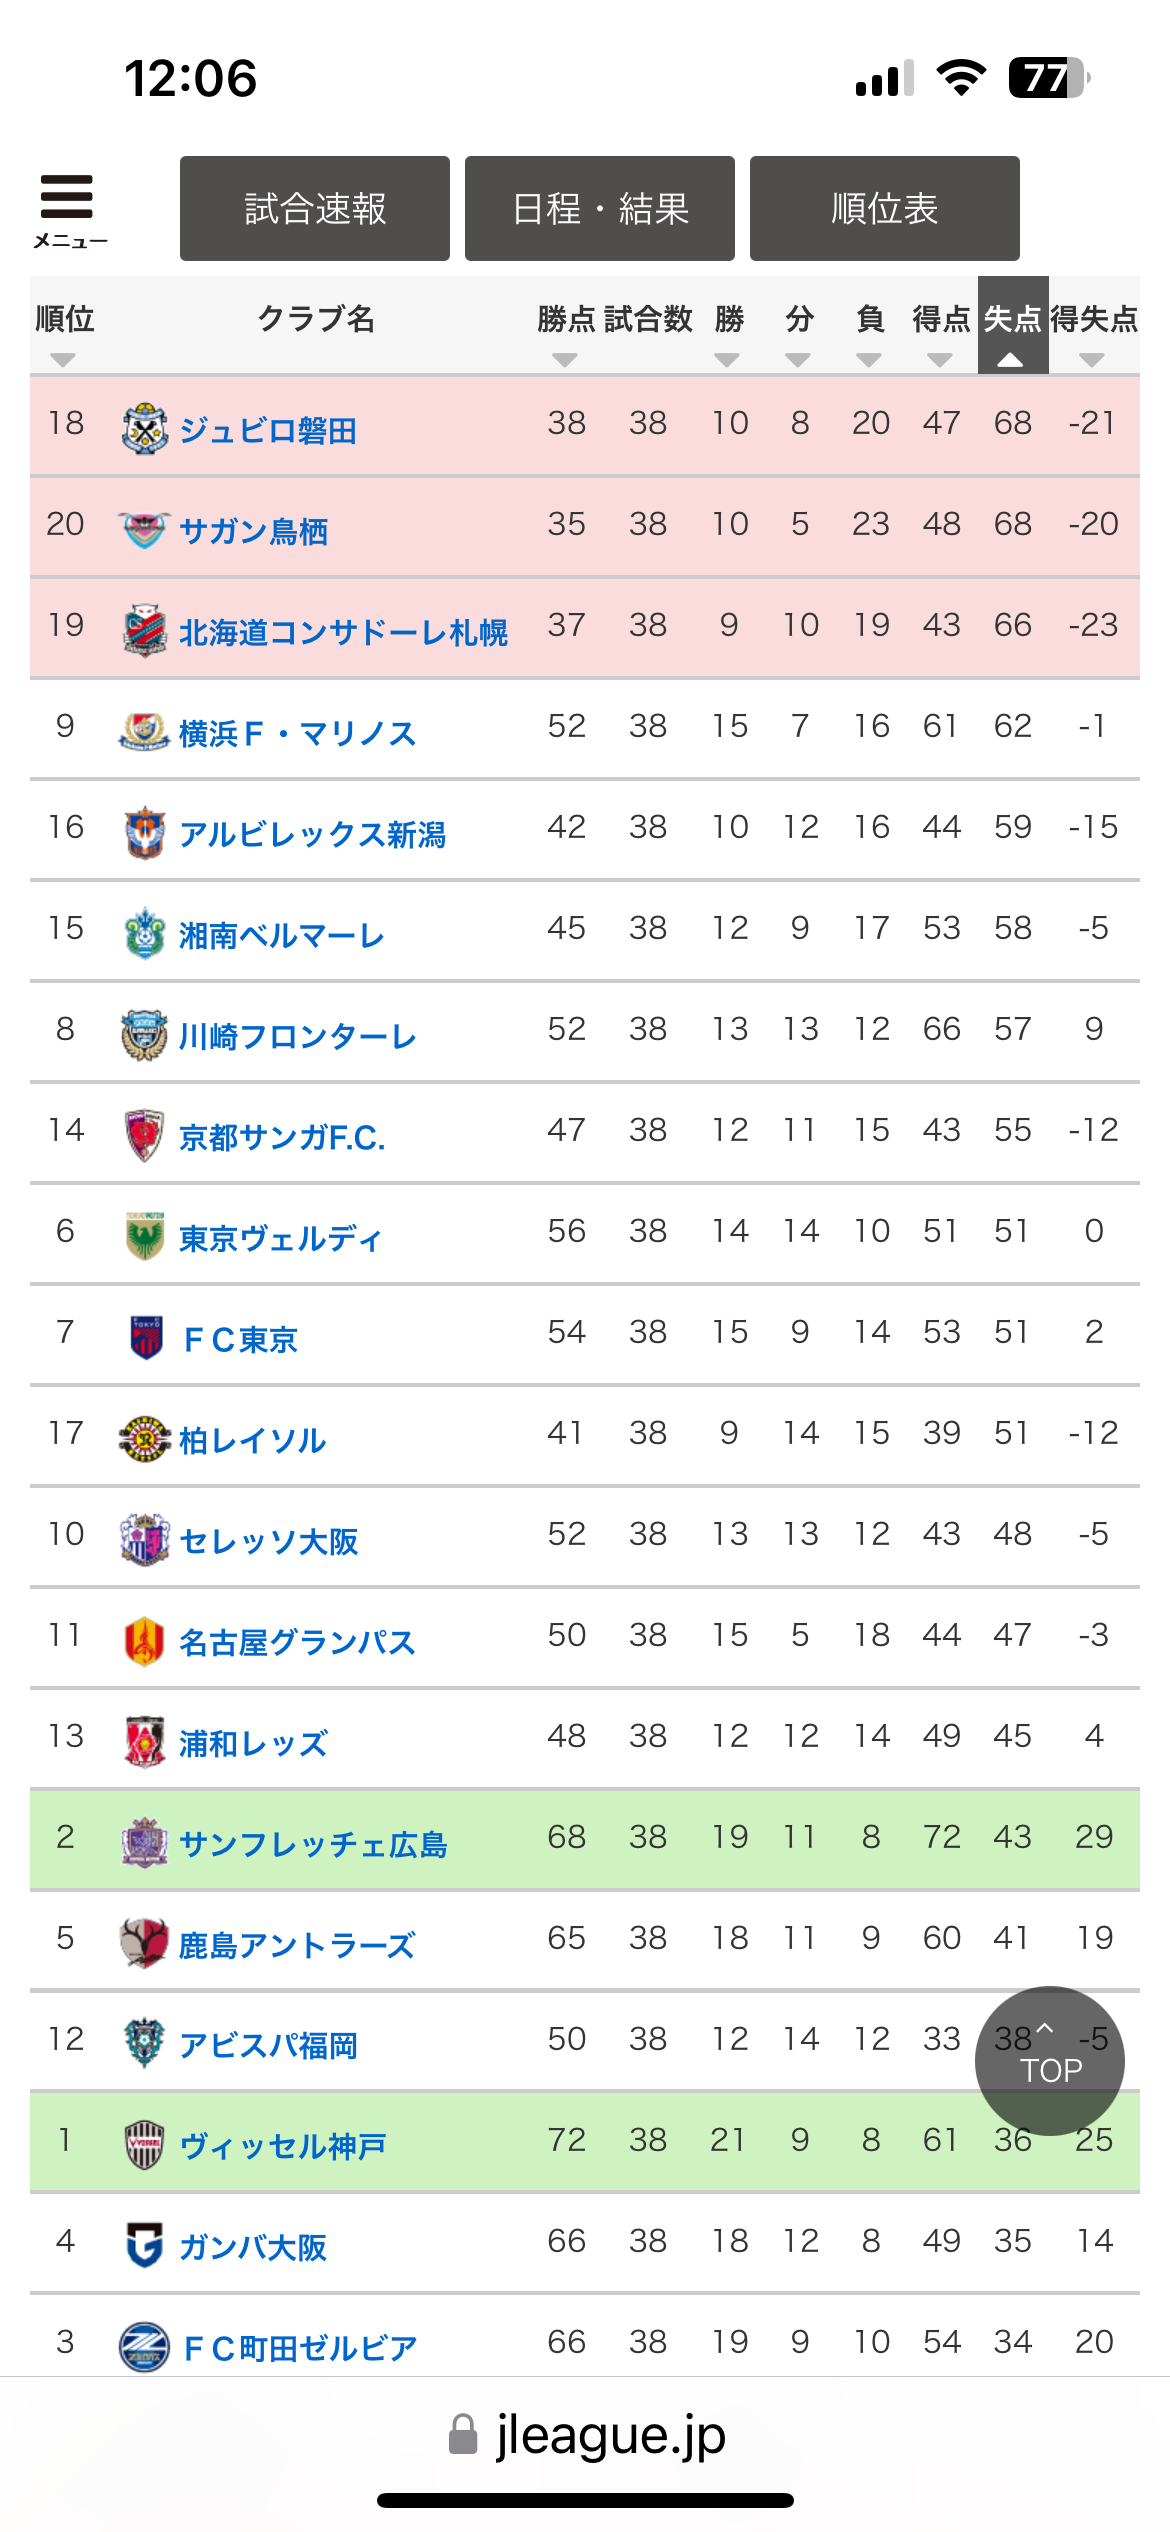
Task: Open the hamburger menu icon
Action: [67, 207]
